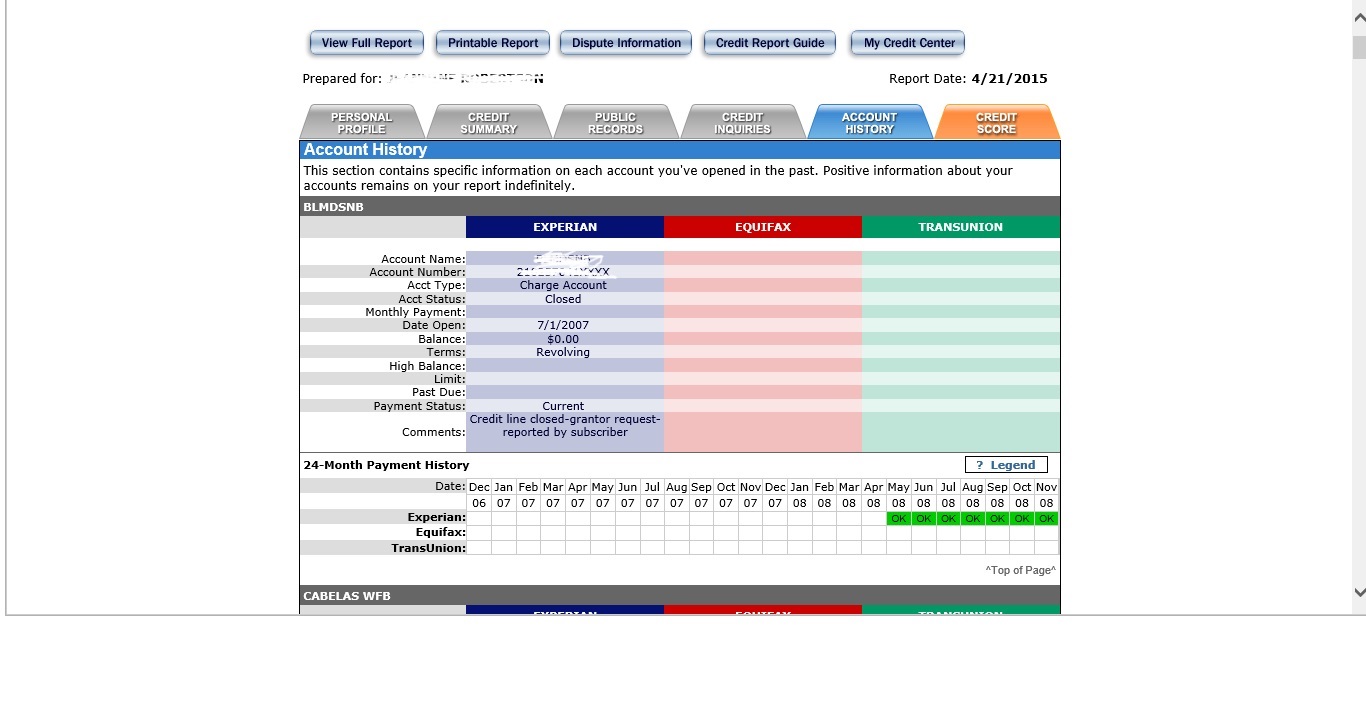Click the Monthly Payment label
This screenshot has height=728, width=1366.
click(x=415, y=312)
